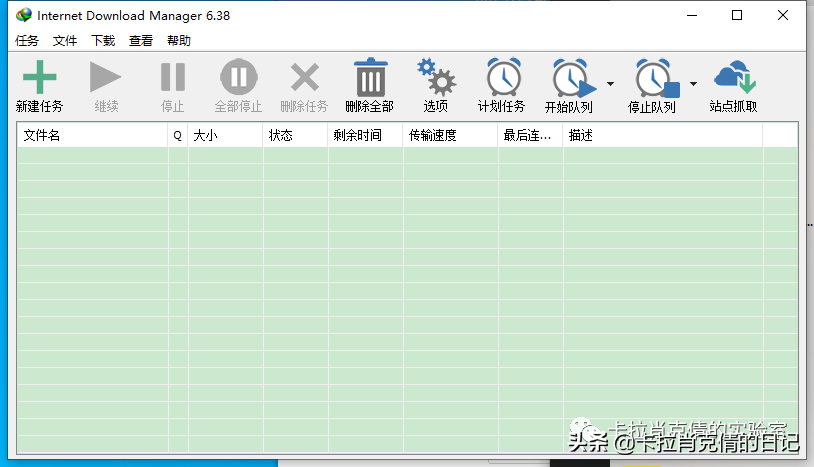Sort by 剩余时间 column header
Image resolution: width=814 pixels, height=467 pixels.
pos(365,135)
